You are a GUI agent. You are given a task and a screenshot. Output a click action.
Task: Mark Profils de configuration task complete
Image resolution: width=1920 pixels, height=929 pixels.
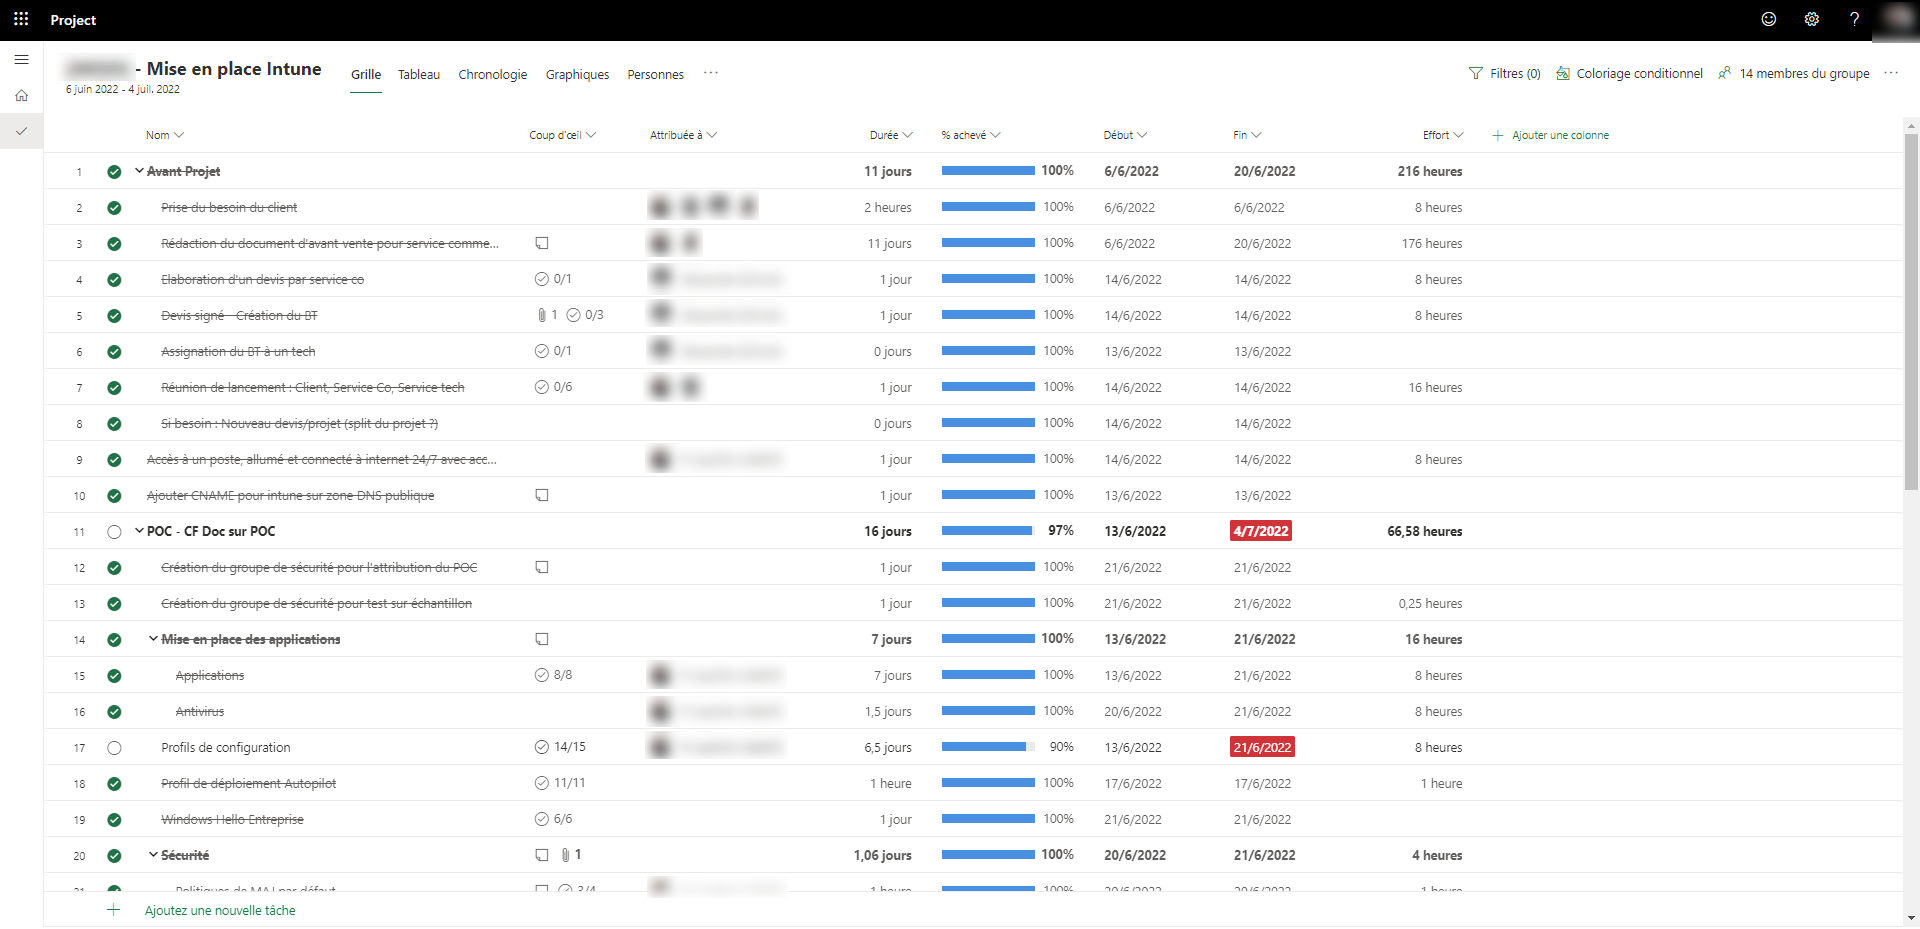(114, 748)
